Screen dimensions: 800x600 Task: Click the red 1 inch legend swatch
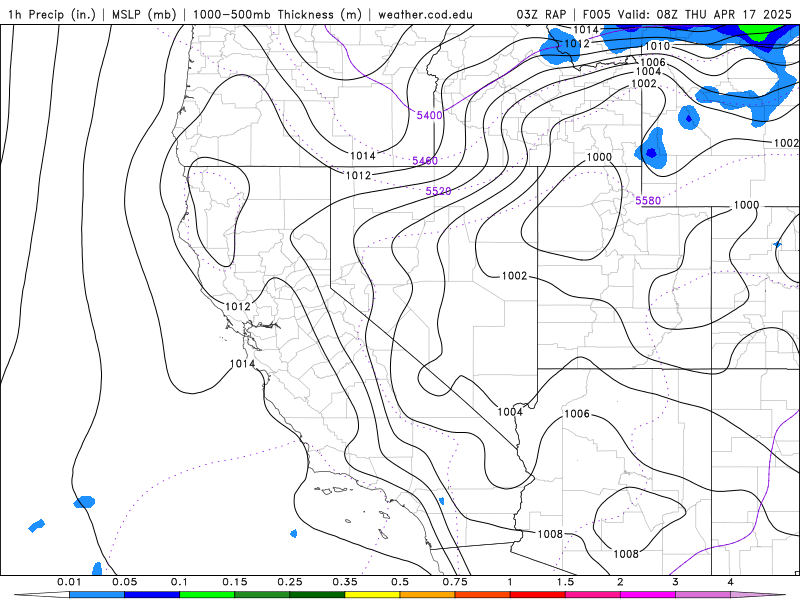[538, 595]
